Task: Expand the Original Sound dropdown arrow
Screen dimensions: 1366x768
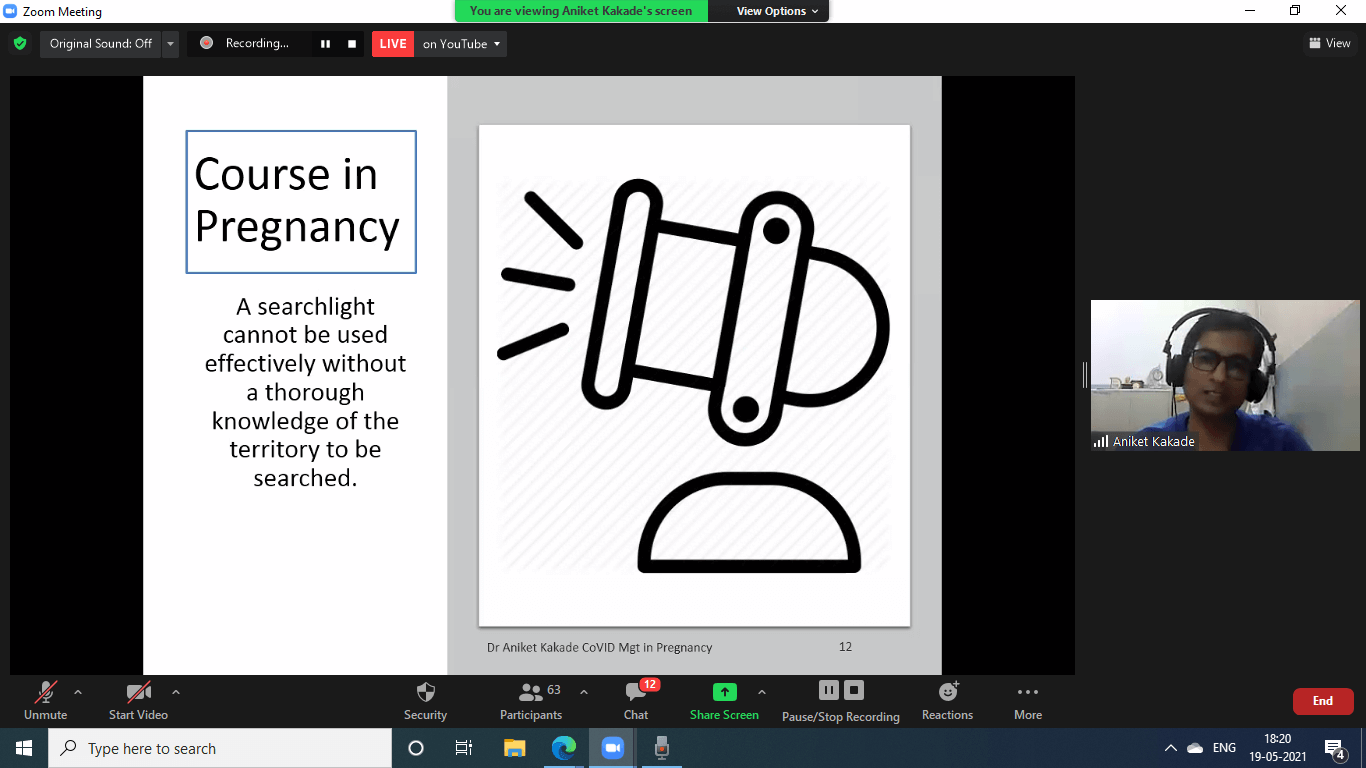Action: [x=171, y=44]
